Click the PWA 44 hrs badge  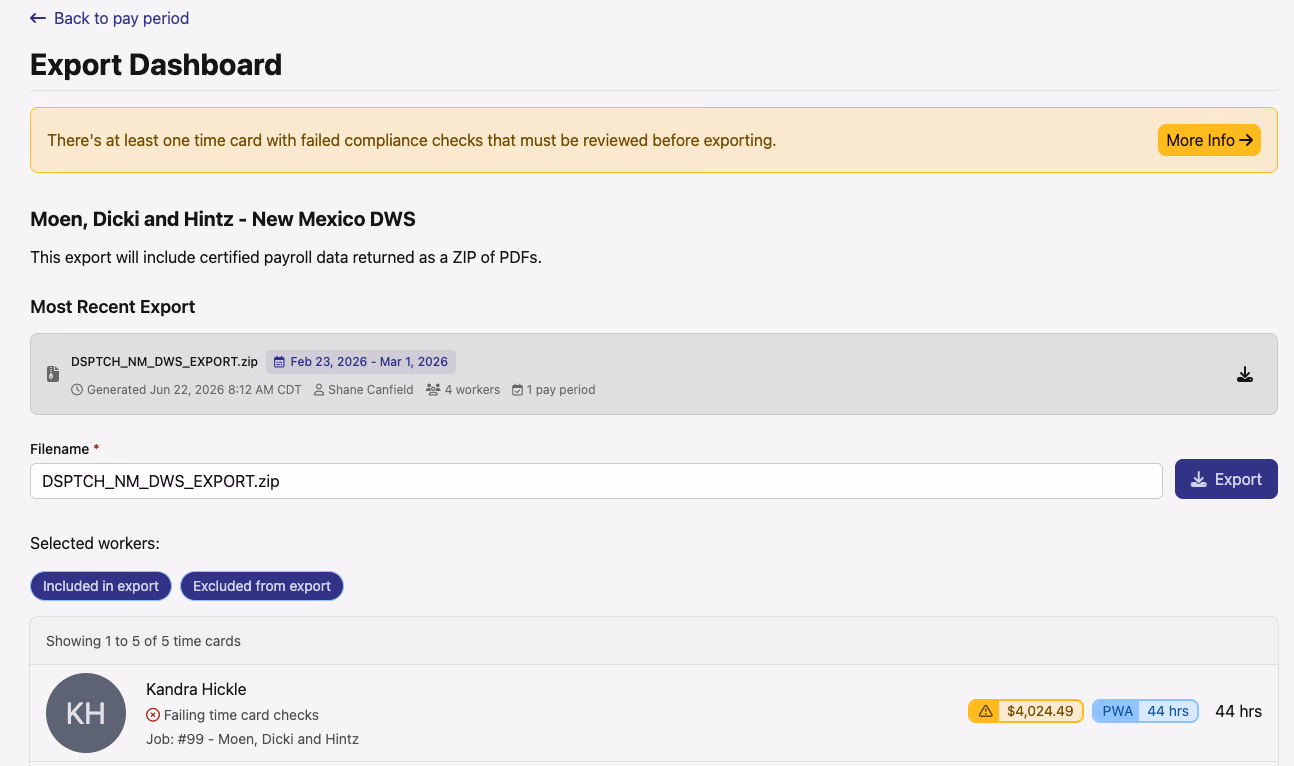[1145, 711]
